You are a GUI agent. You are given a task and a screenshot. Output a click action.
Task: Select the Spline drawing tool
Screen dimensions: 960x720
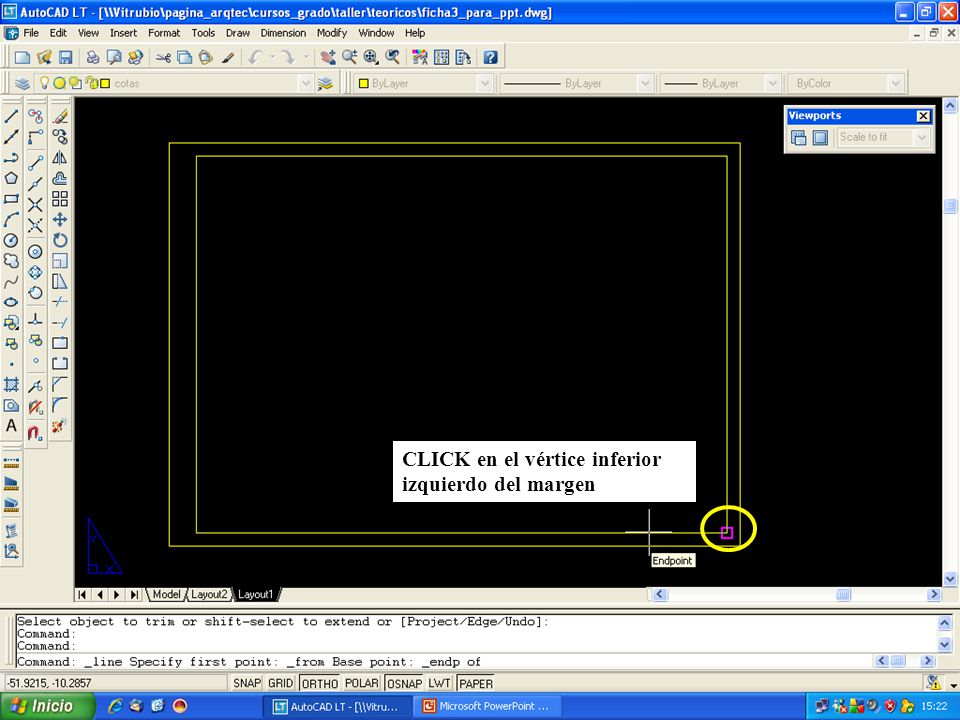pos(11,282)
